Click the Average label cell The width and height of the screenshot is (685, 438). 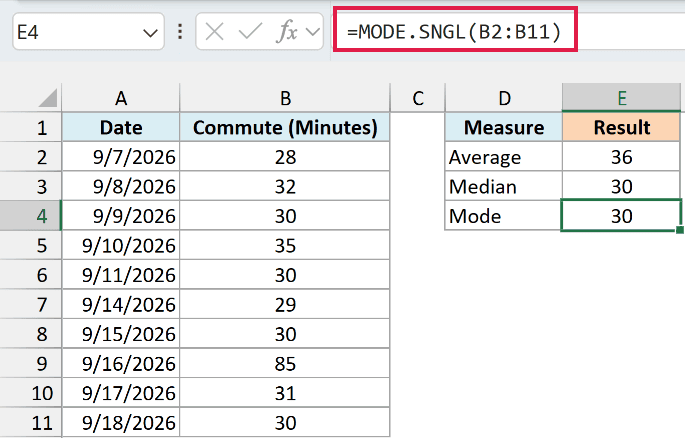click(x=504, y=157)
